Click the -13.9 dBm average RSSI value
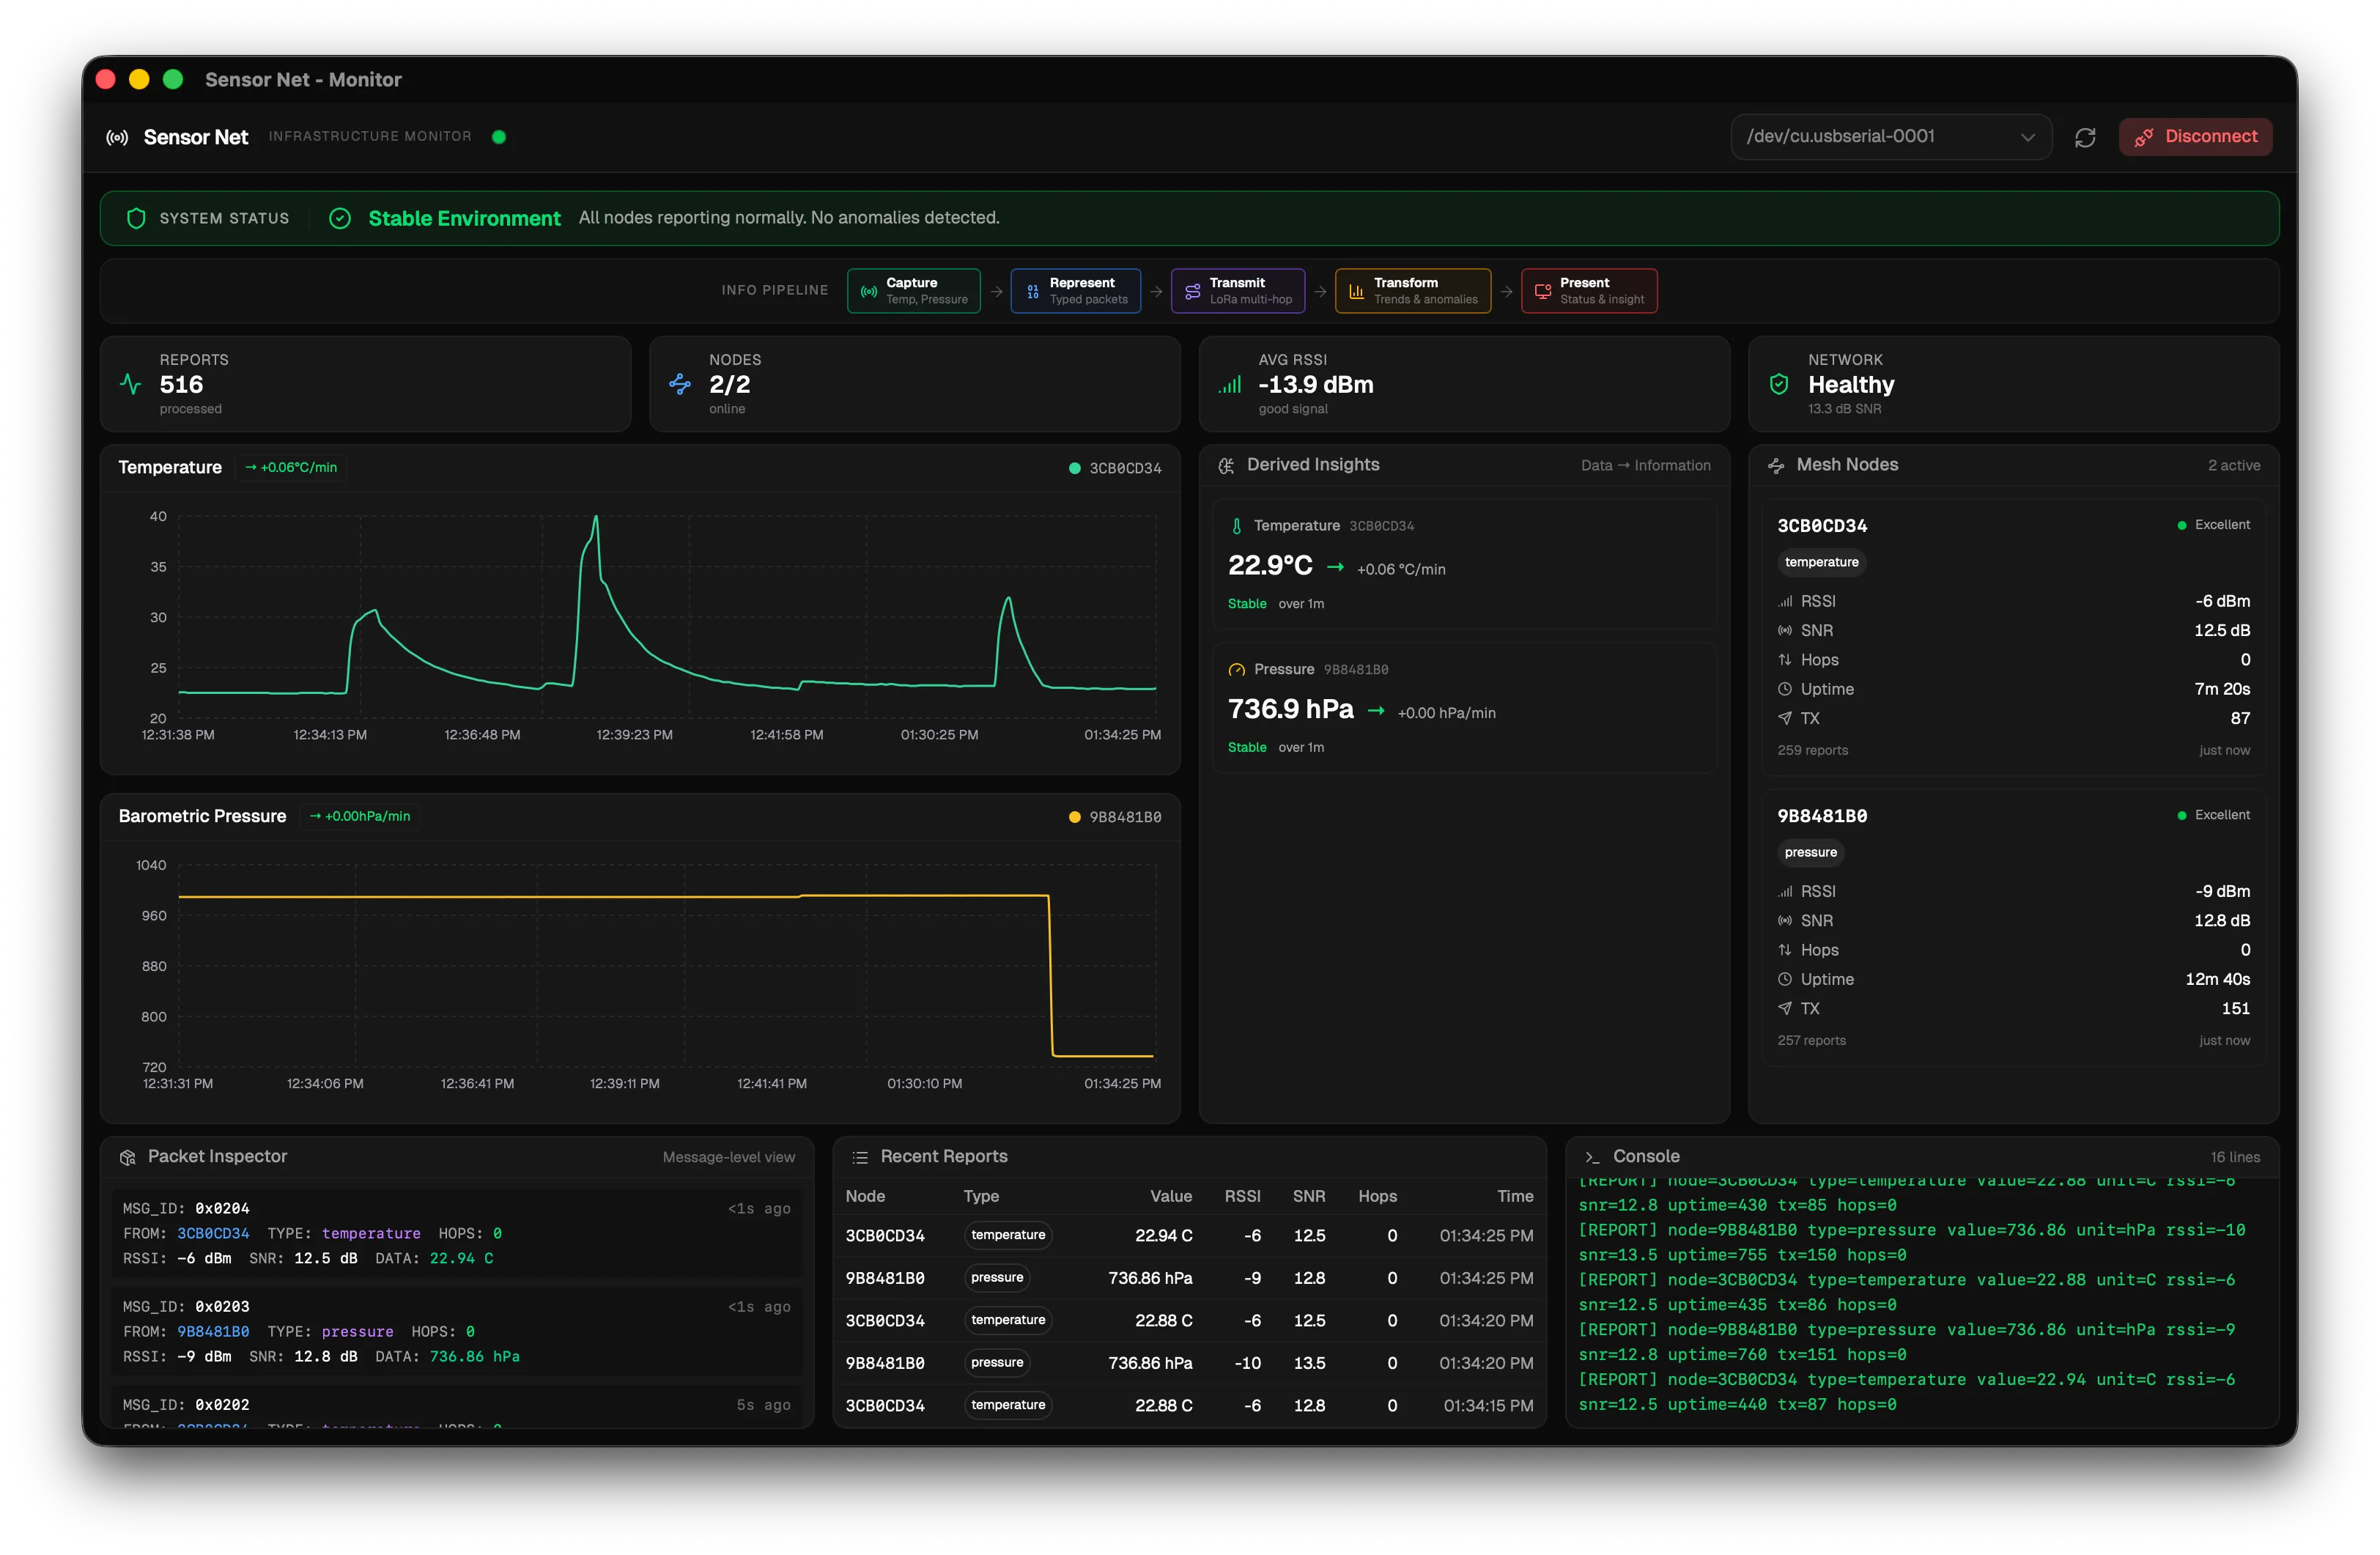2380x1555 pixels. (1315, 385)
